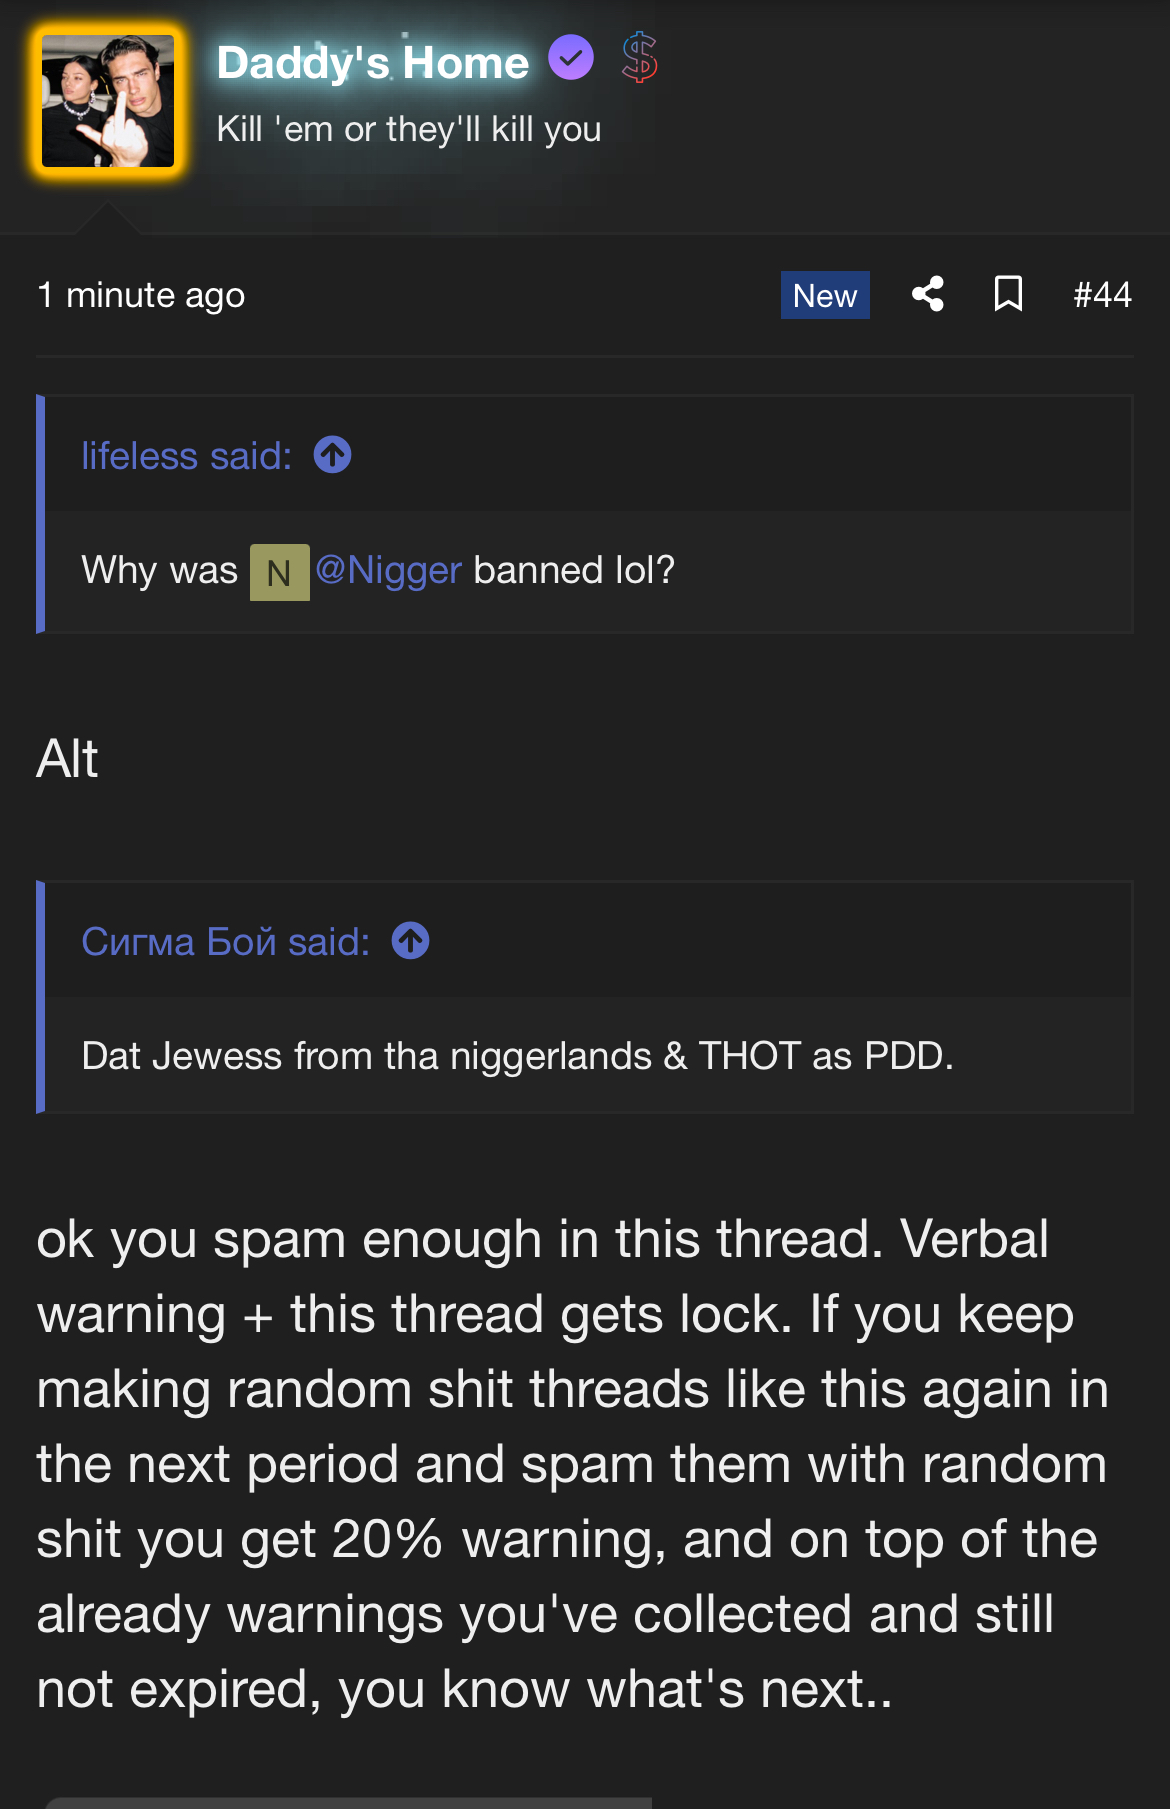The width and height of the screenshot is (1170, 1809).
Task: Click the olive N avatar in the quote
Action: [x=279, y=572]
